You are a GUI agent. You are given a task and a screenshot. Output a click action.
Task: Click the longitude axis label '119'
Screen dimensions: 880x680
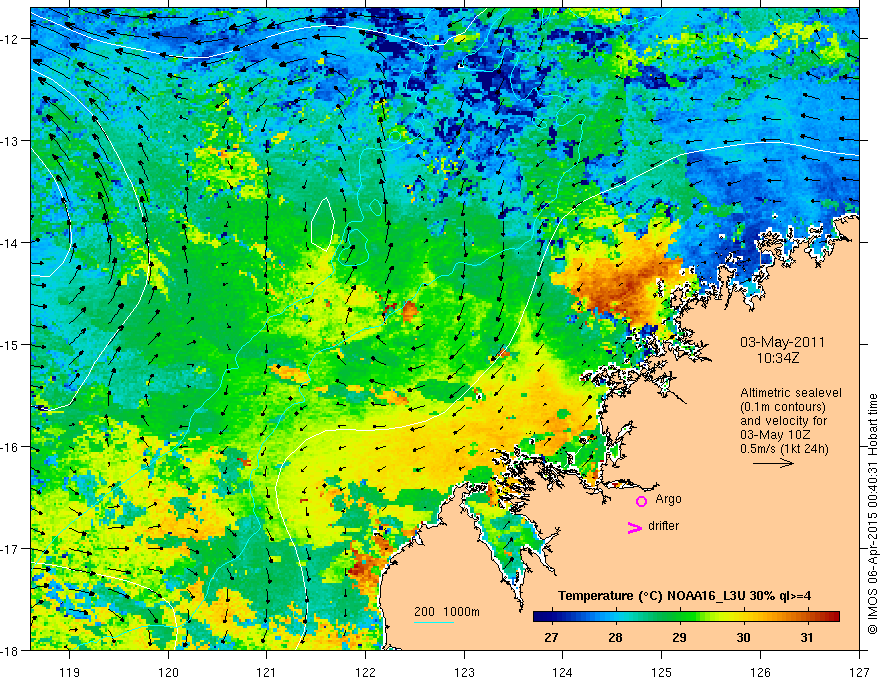click(x=70, y=672)
